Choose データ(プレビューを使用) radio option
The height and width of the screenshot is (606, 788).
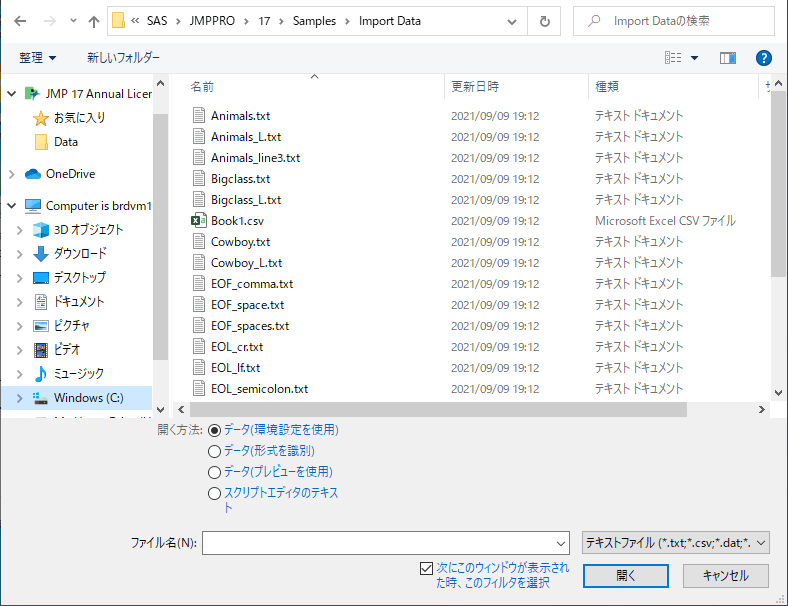click(x=215, y=472)
